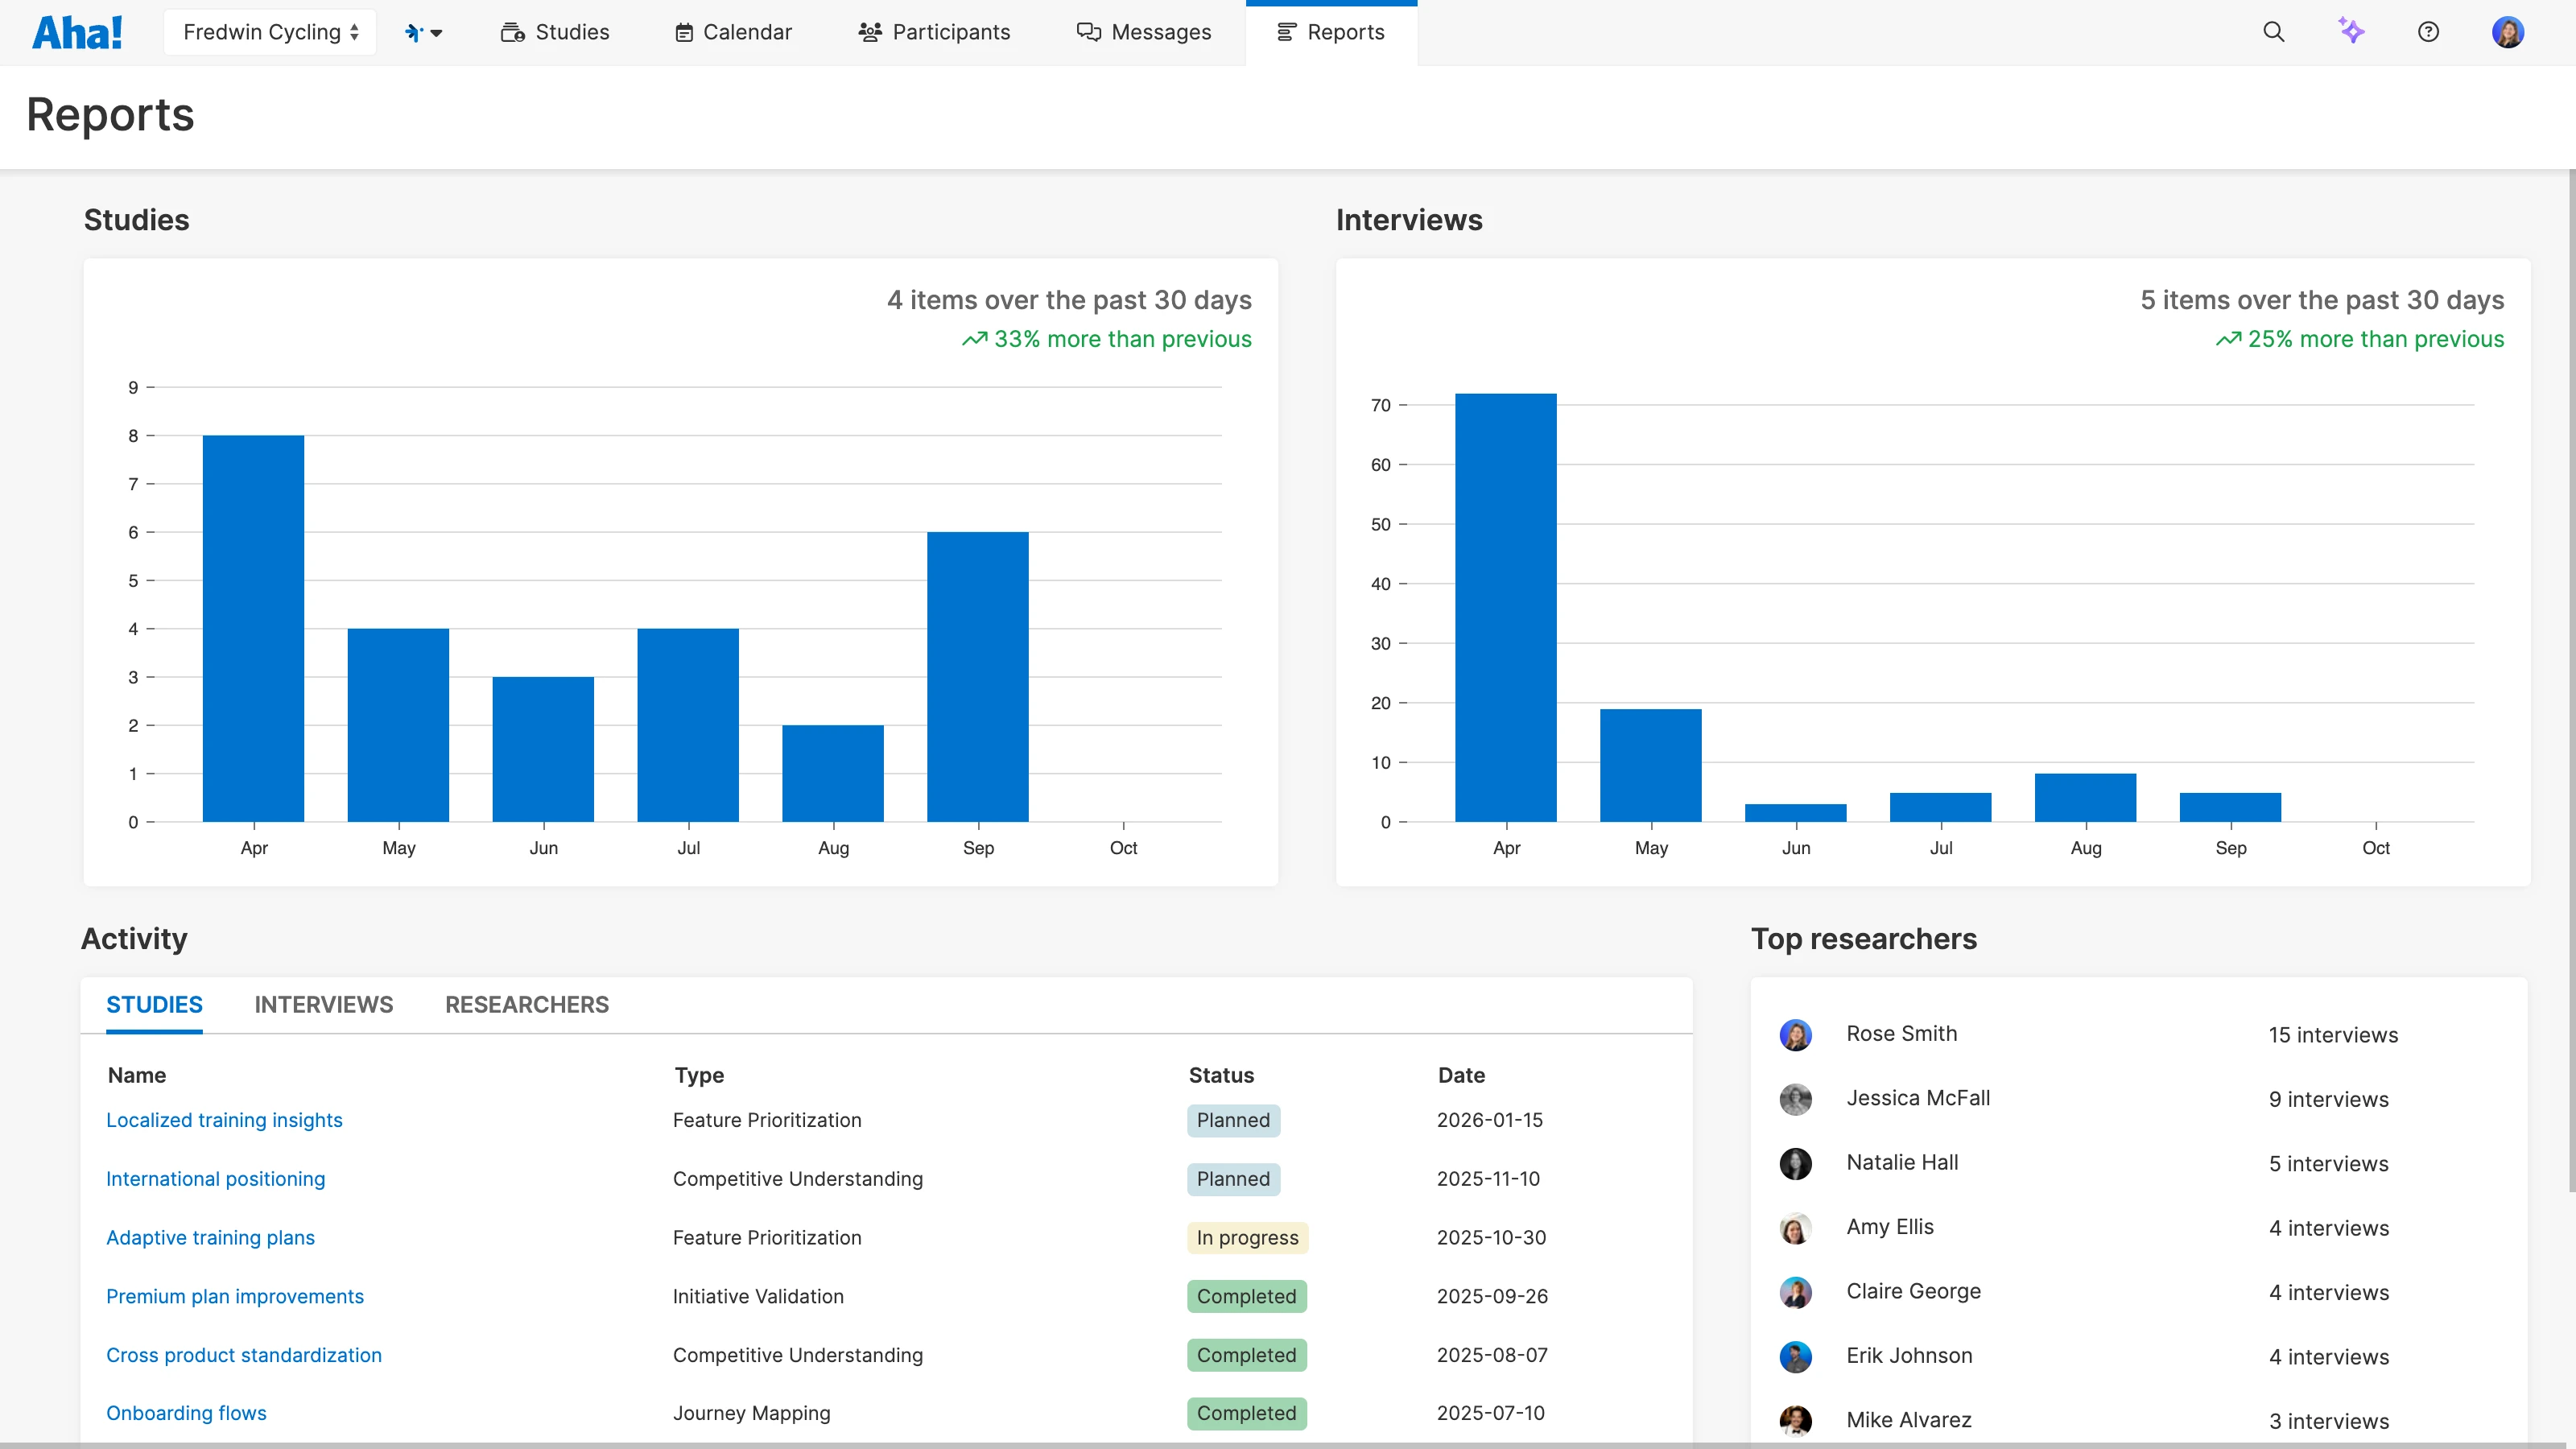Open the Calendar section icon
This screenshot has height=1449, width=2576.
click(x=684, y=31)
